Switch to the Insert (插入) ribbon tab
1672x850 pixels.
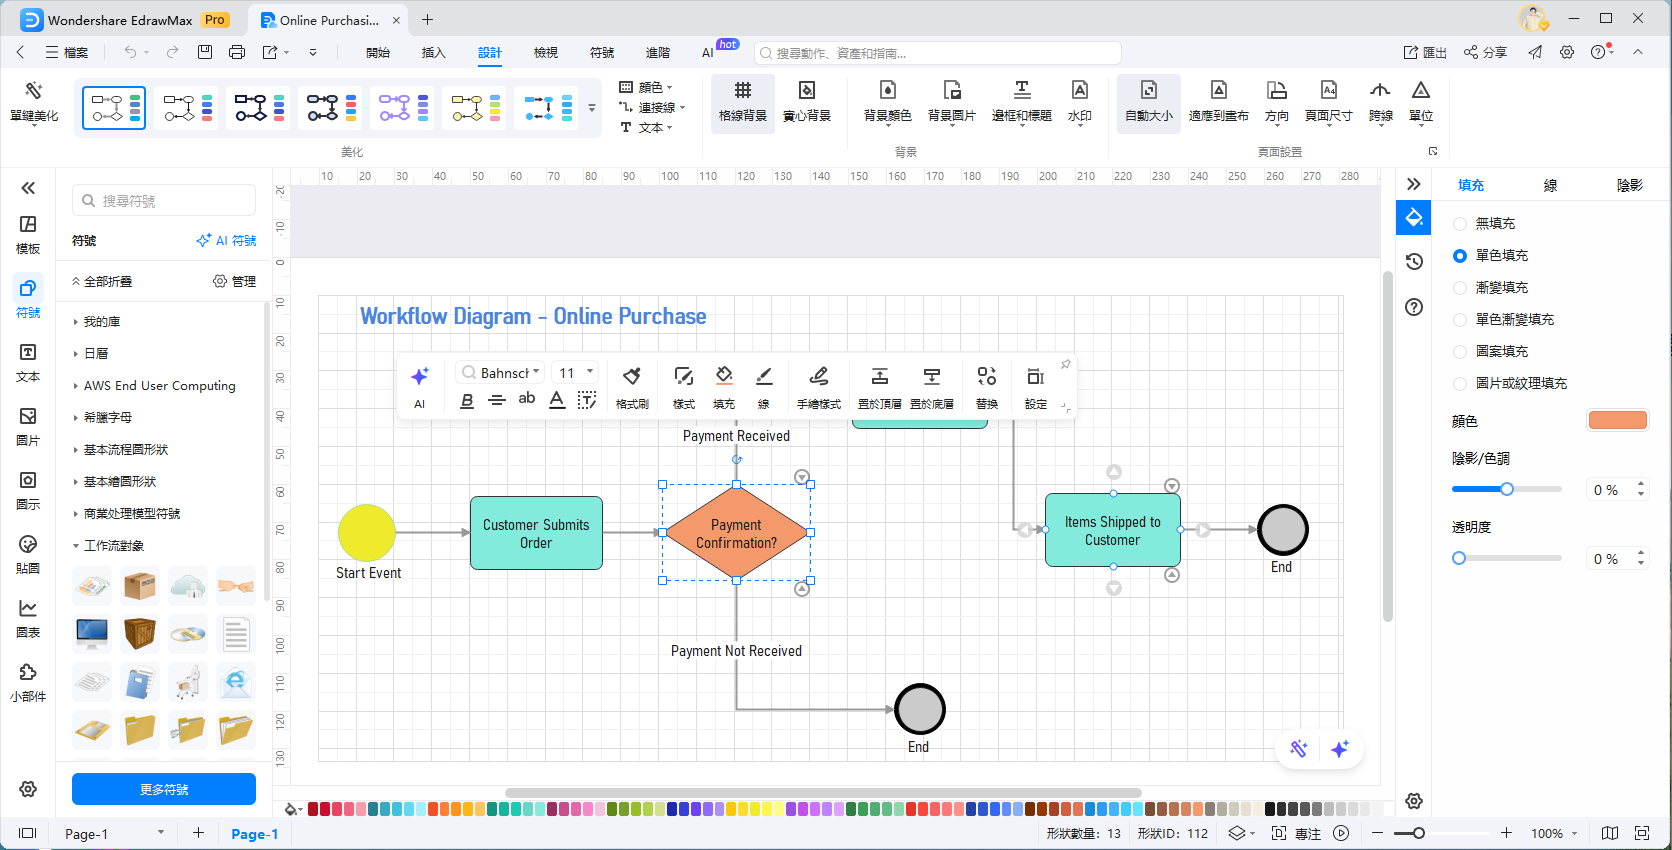(x=433, y=53)
